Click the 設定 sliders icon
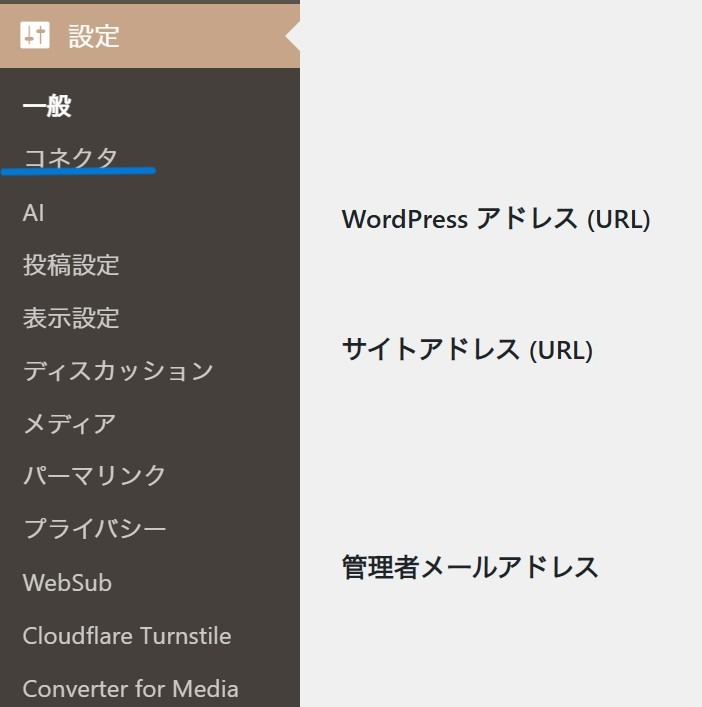The height and width of the screenshot is (707, 702). tap(35, 35)
